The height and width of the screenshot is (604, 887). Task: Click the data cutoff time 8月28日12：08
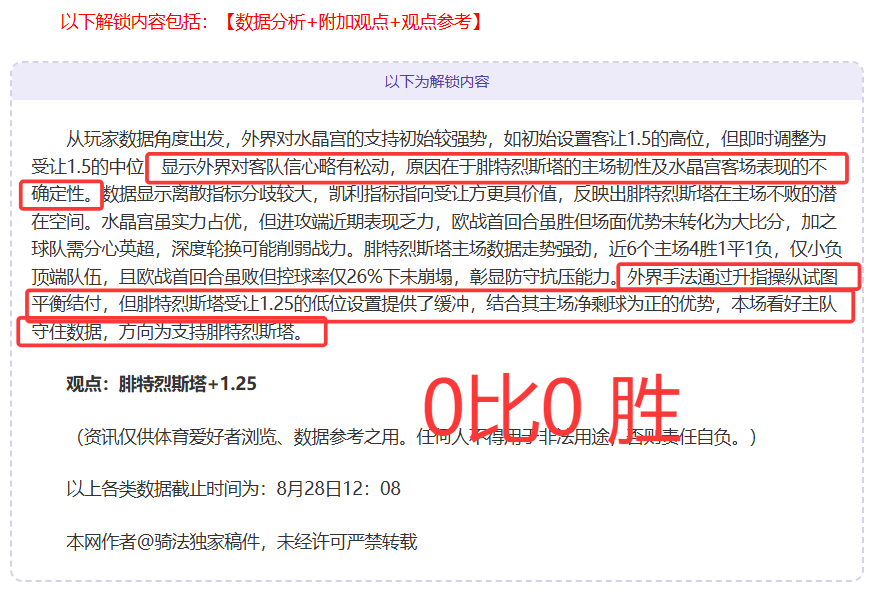click(338, 488)
